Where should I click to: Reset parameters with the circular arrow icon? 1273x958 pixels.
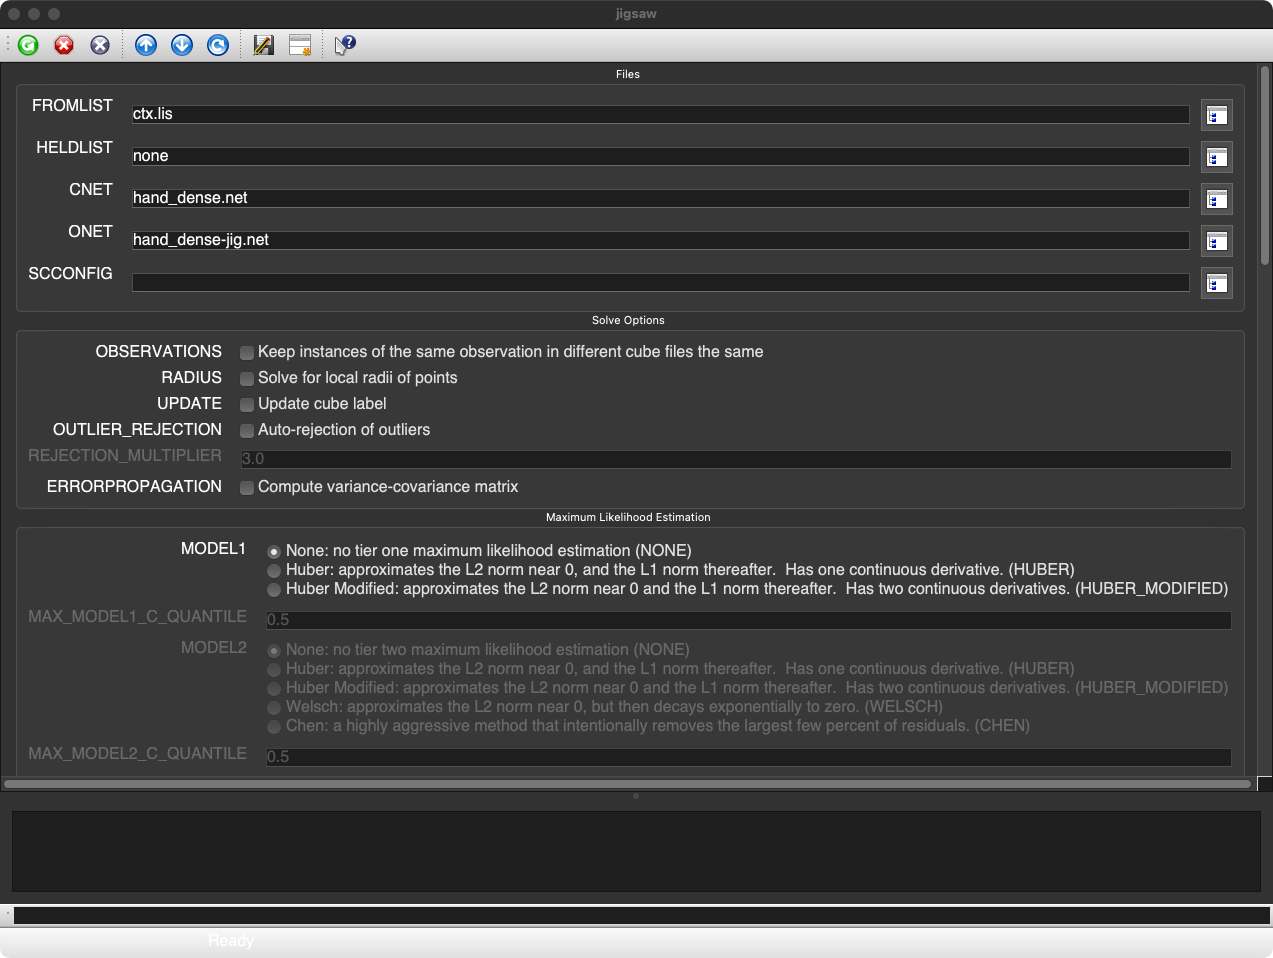pos(218,45)
